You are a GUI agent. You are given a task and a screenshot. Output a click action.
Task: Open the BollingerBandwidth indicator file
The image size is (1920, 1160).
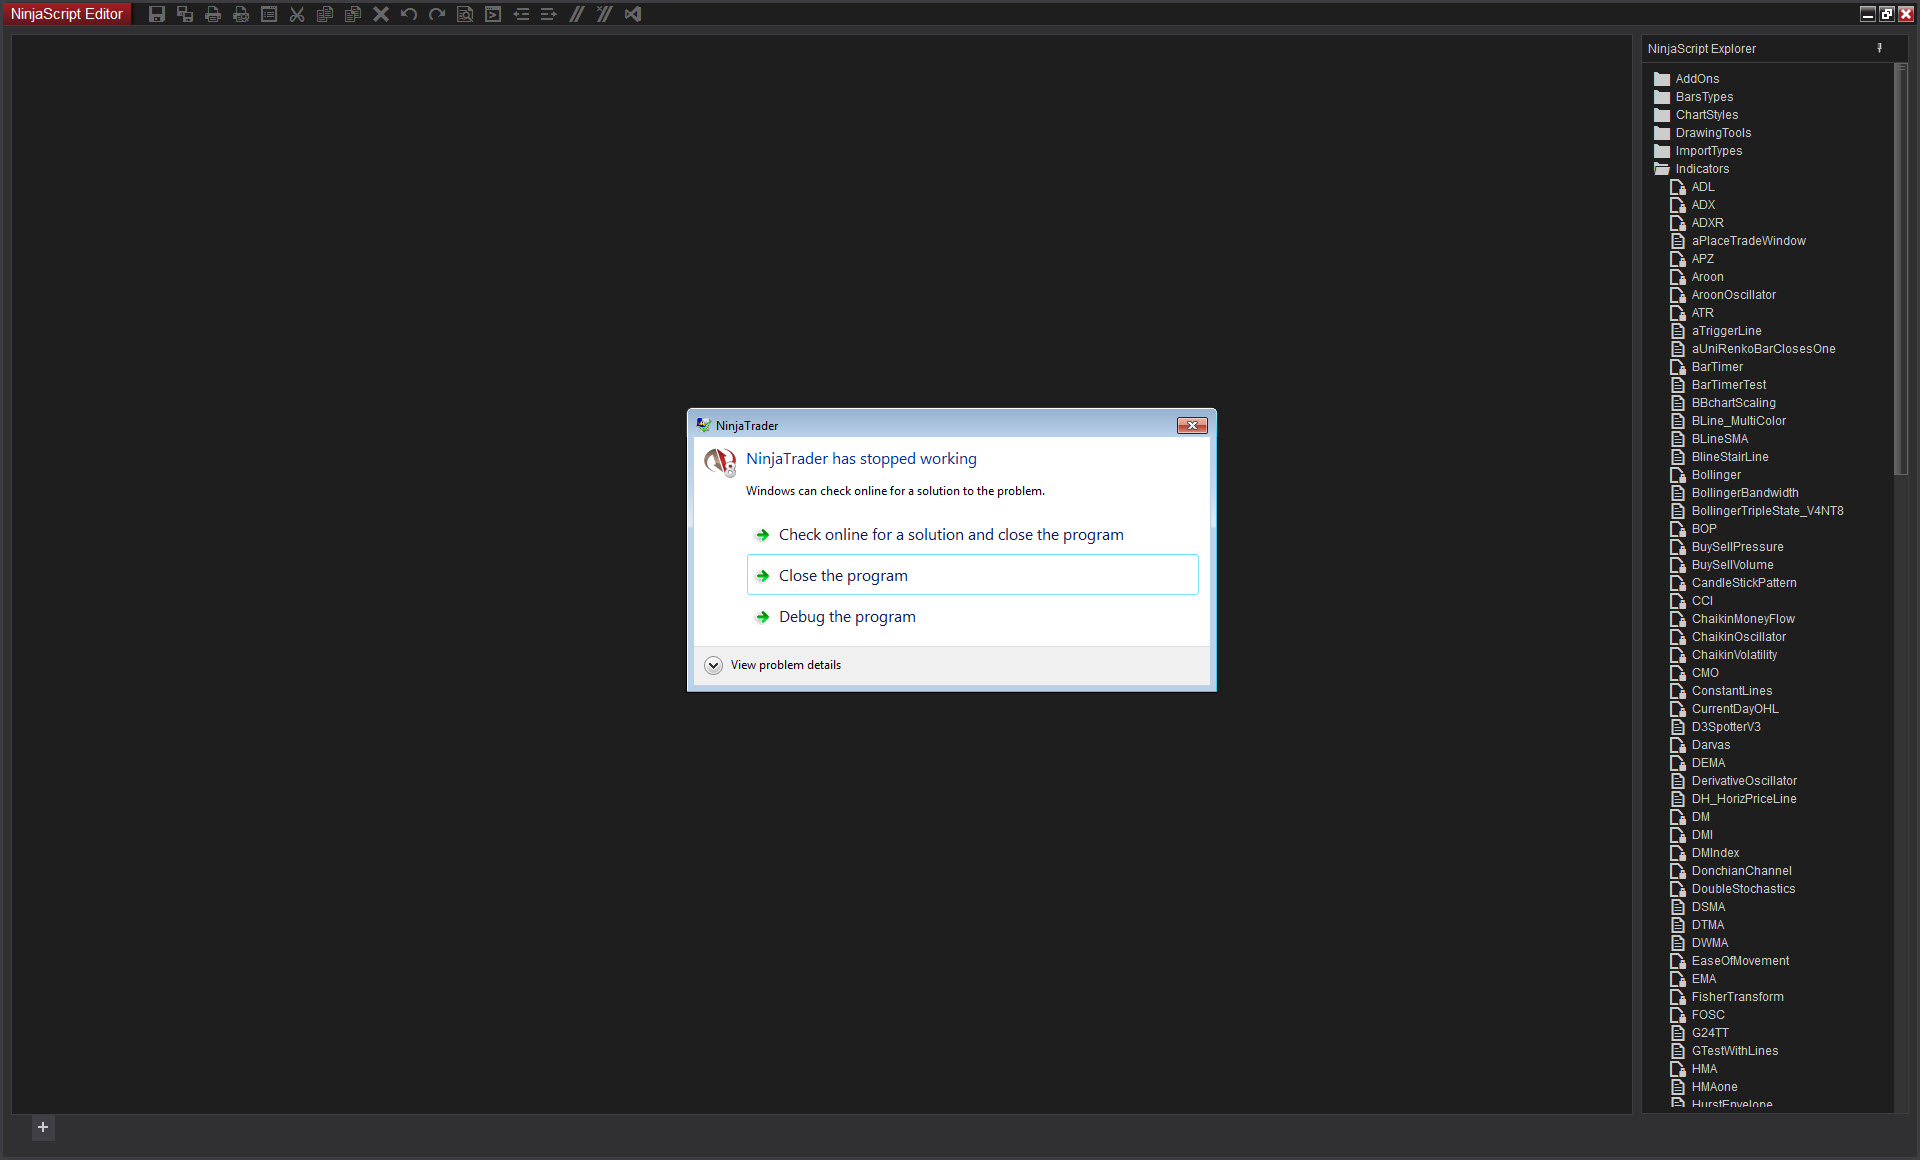[1744, 493]
